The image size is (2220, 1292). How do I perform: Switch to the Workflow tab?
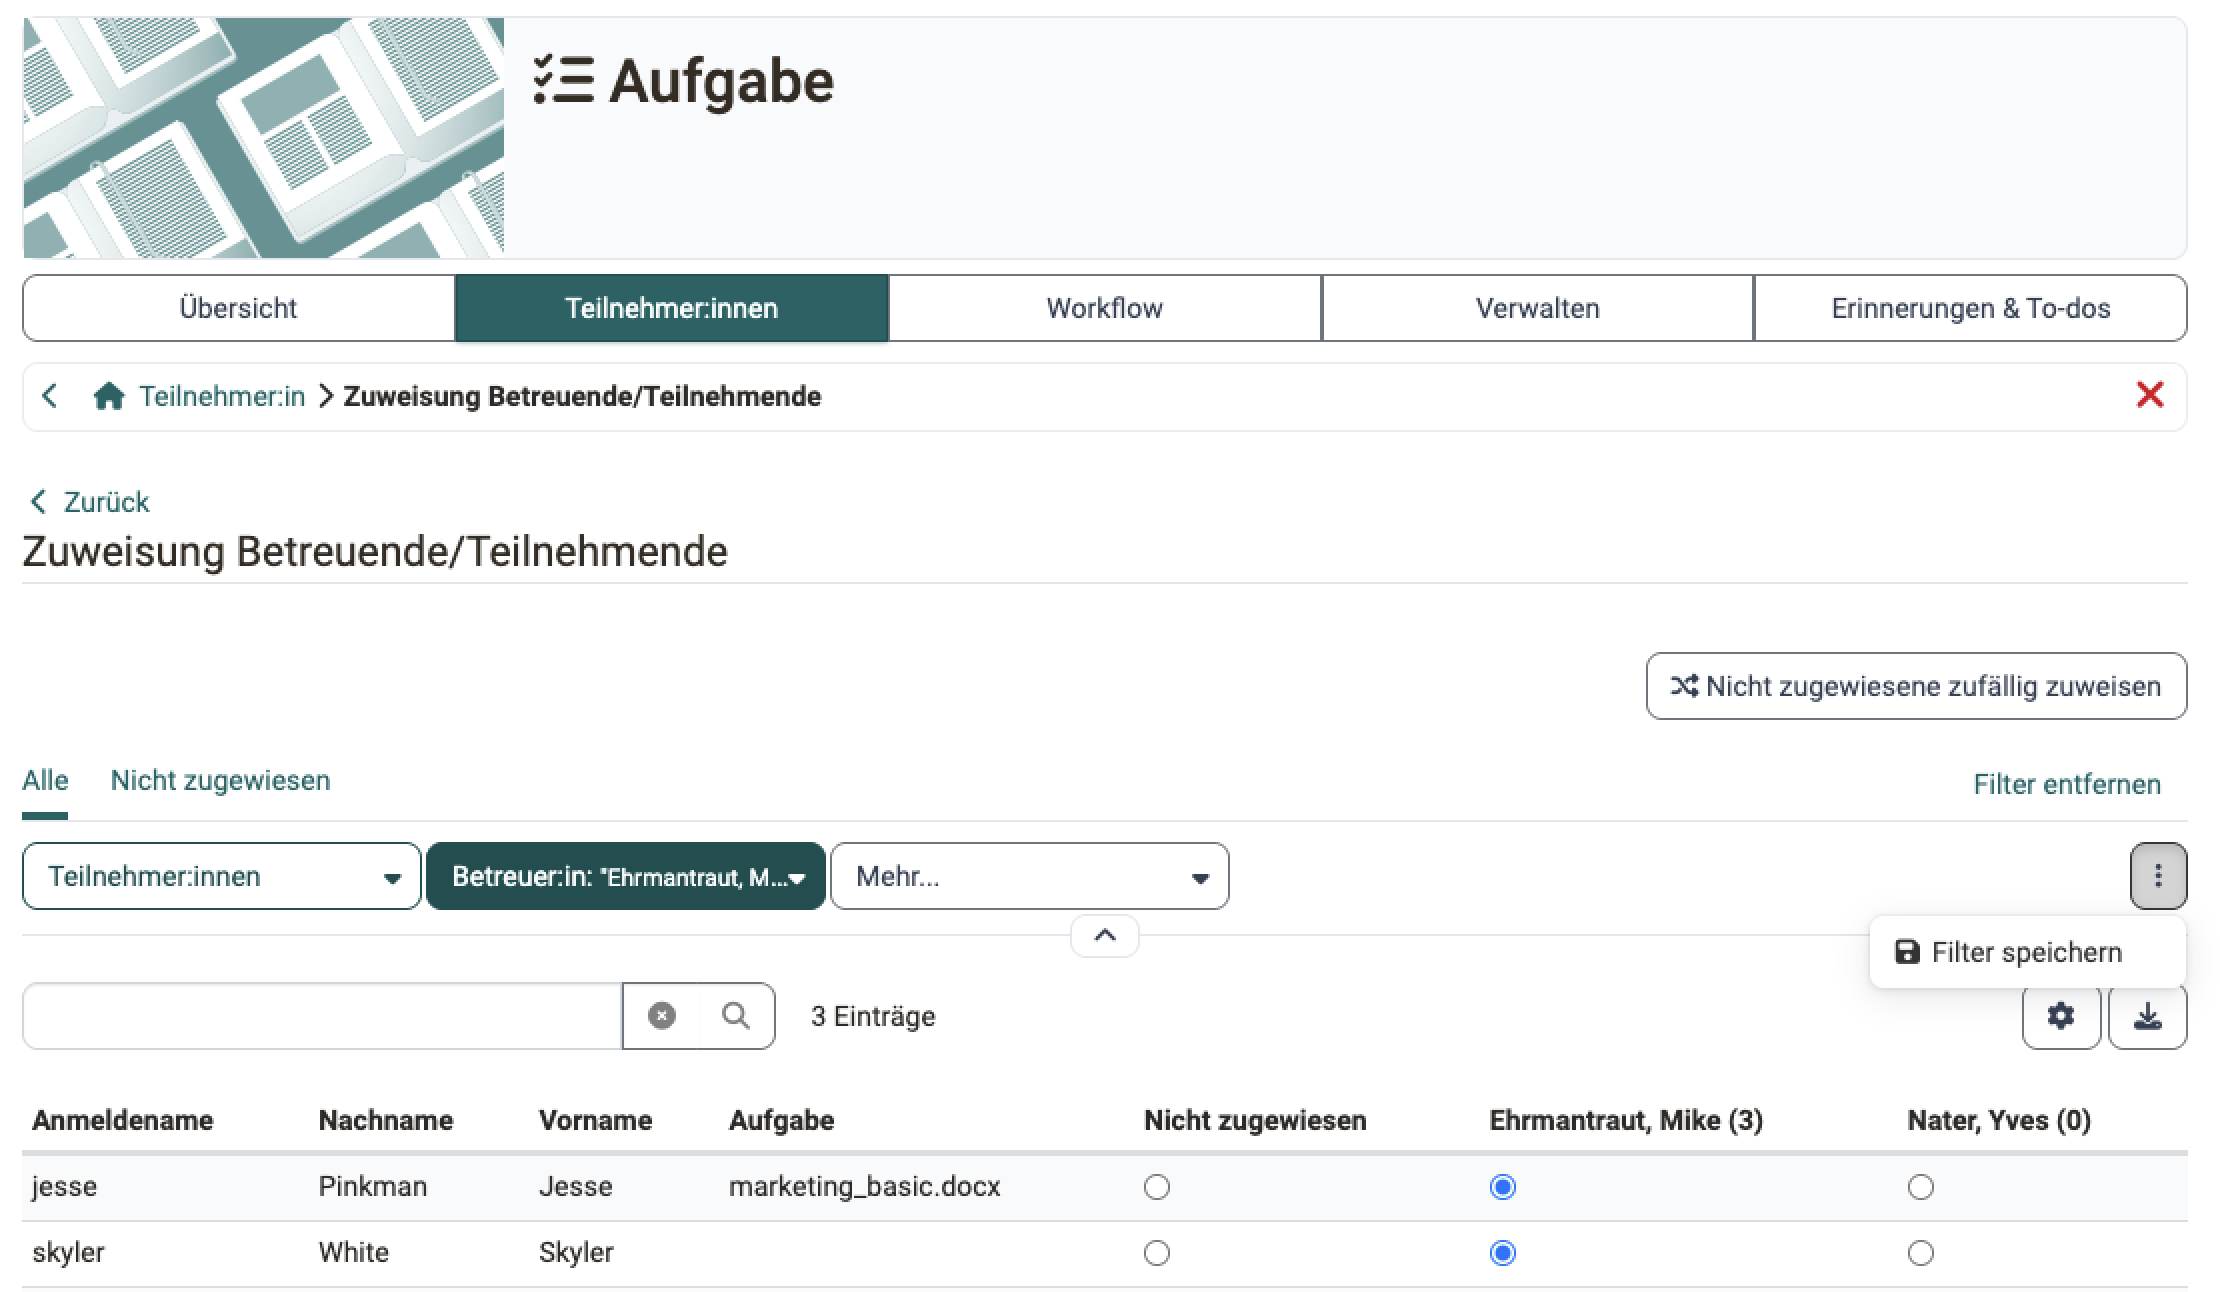coord(1105,308)
